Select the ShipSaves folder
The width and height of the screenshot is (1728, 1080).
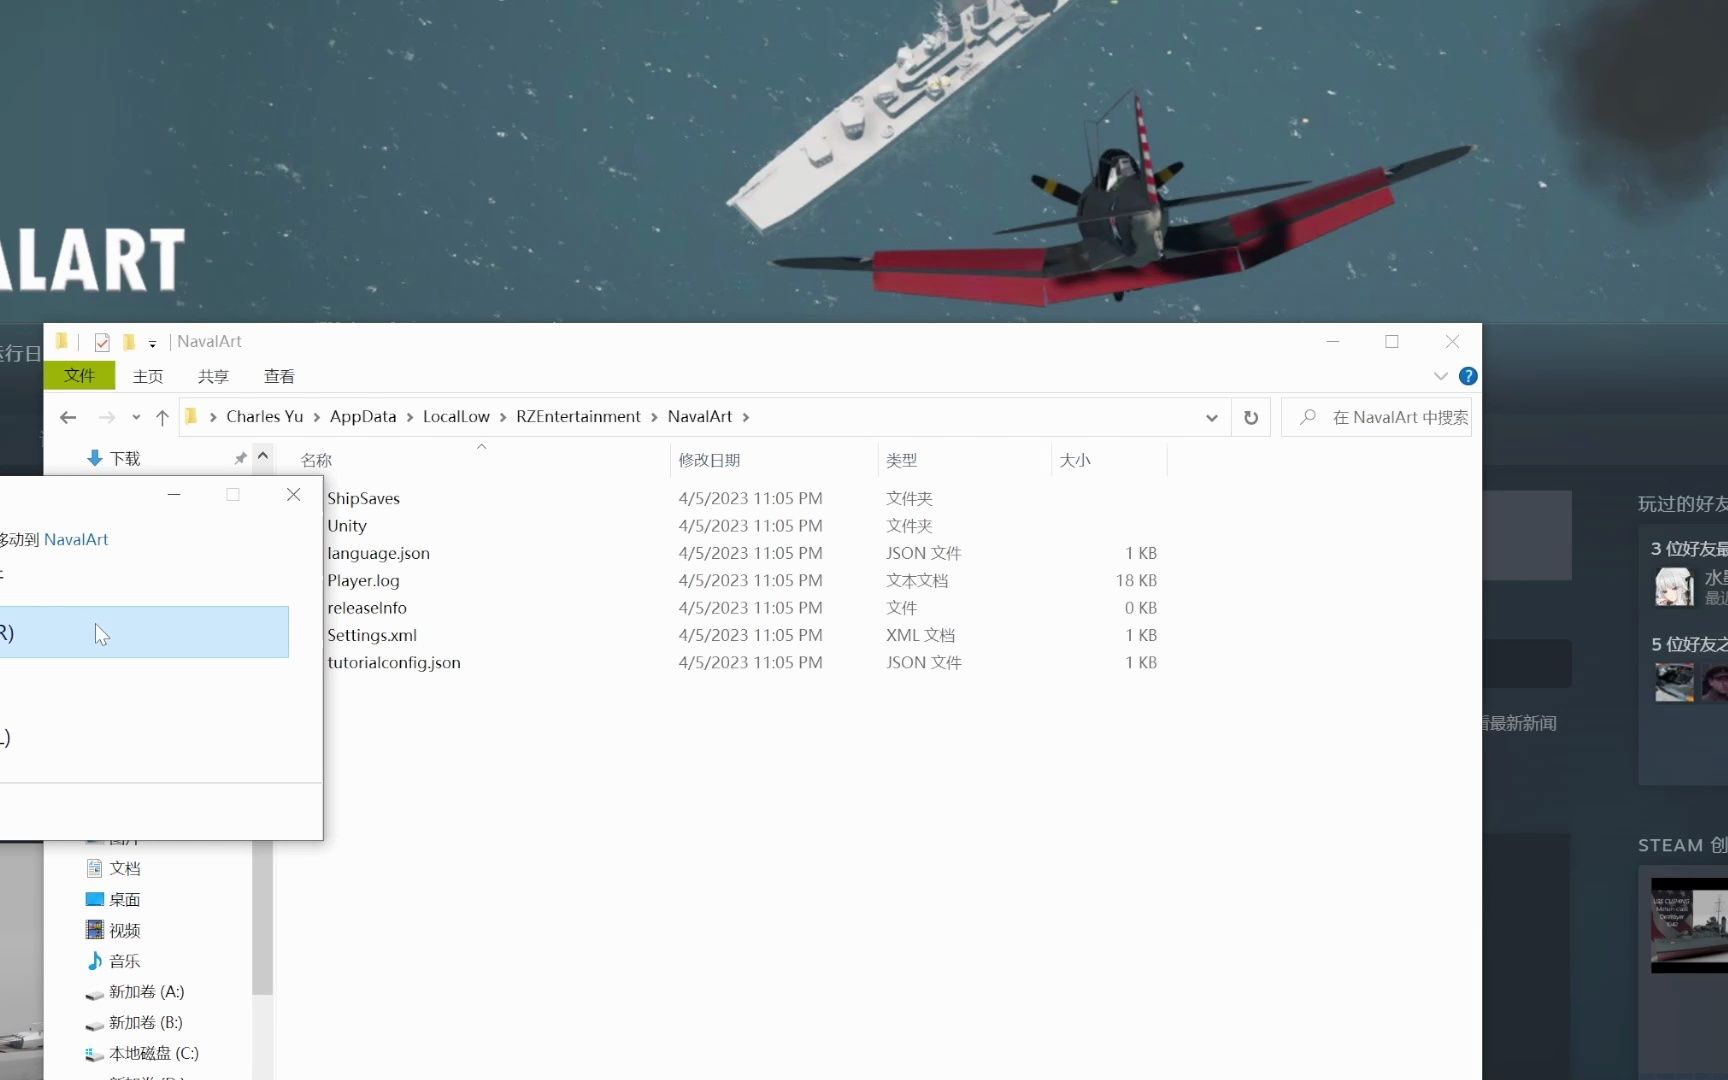click(363, 498)
